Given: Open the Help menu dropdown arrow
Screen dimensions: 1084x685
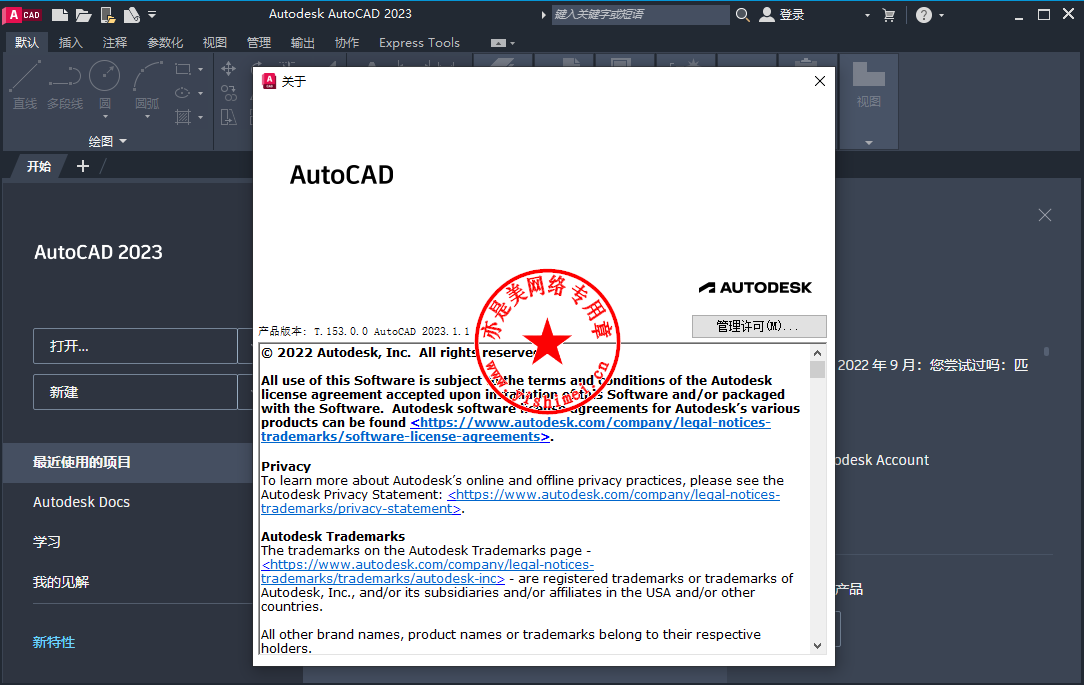Looking at the screenshot, I should 941,15.
